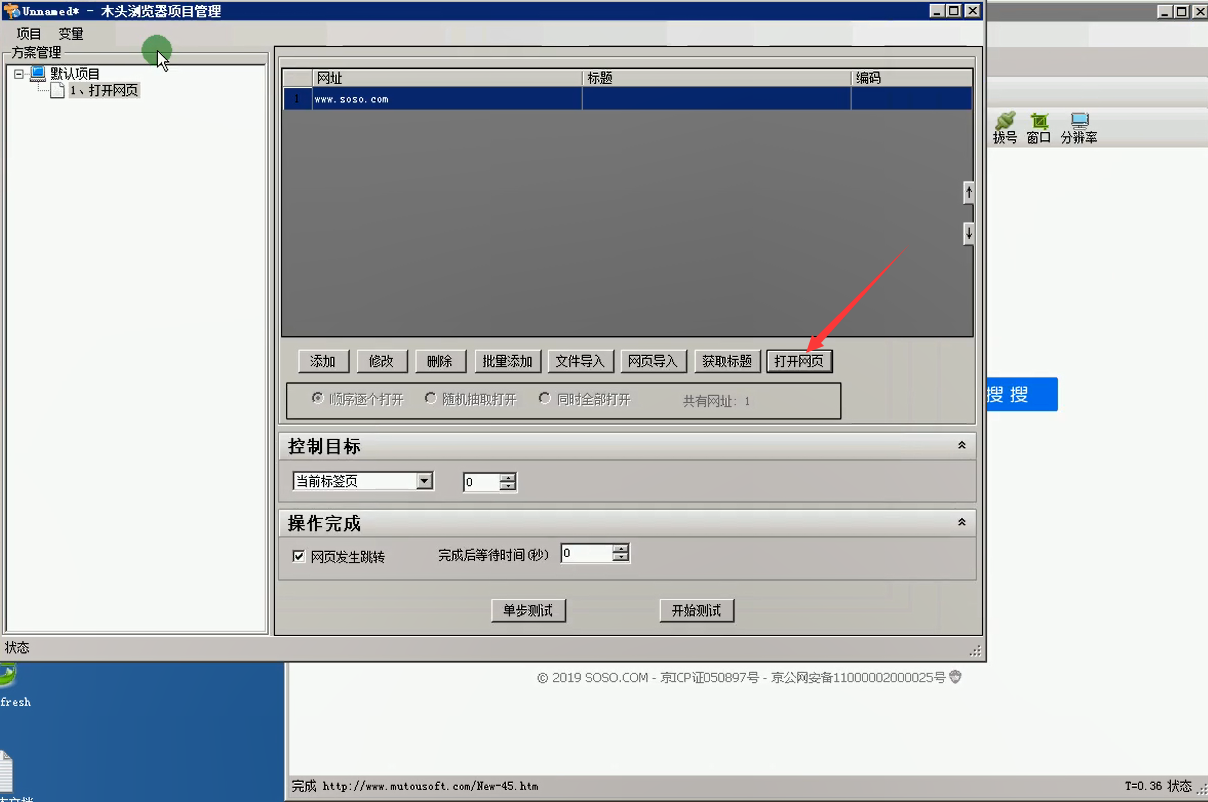Collapse the 操作完成 section chevron
The image size is (1208, 802).
coord(962,522)
